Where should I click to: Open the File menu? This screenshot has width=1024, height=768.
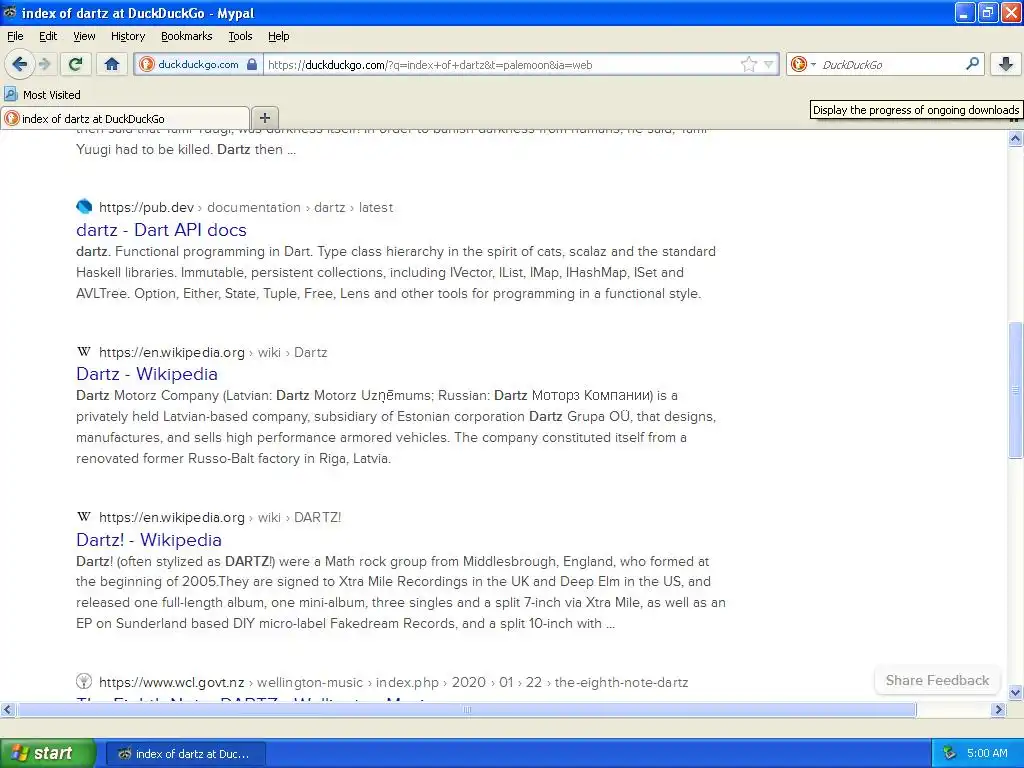pyautogui.click(x=15, y=36)
